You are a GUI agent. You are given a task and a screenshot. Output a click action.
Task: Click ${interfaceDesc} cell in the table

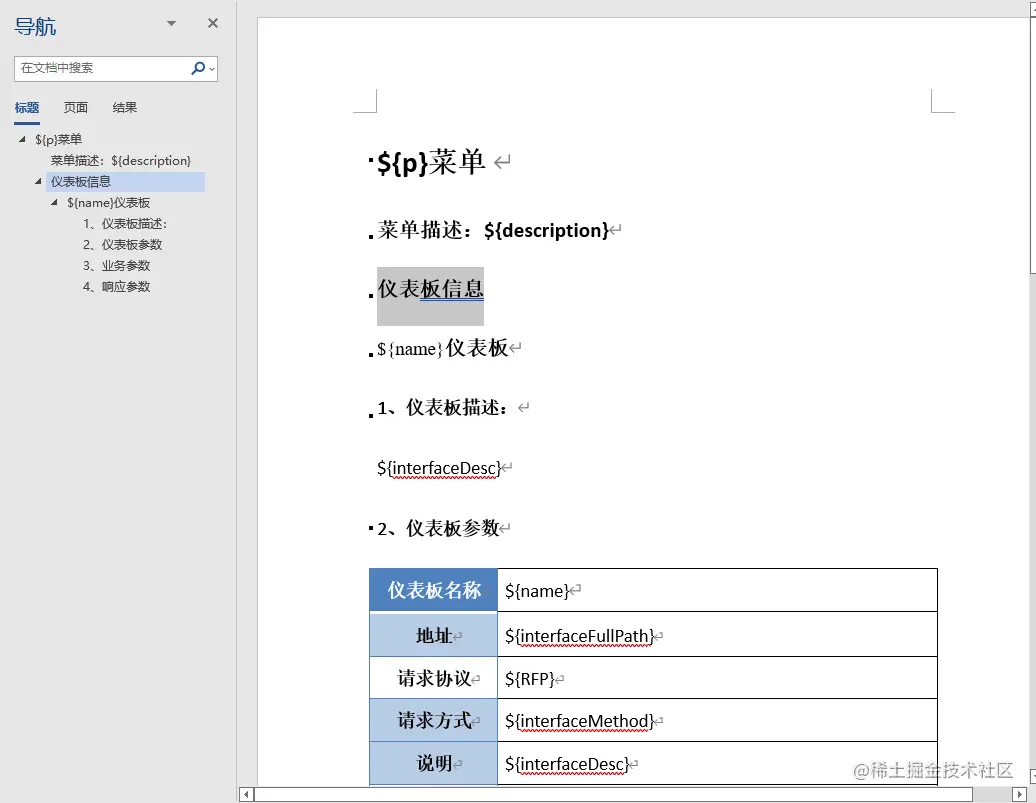tap(718, 763)
